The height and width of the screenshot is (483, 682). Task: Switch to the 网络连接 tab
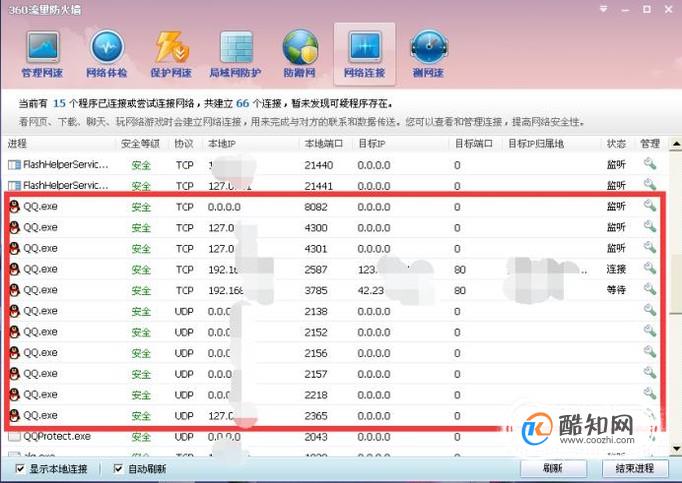coord(364,54)
